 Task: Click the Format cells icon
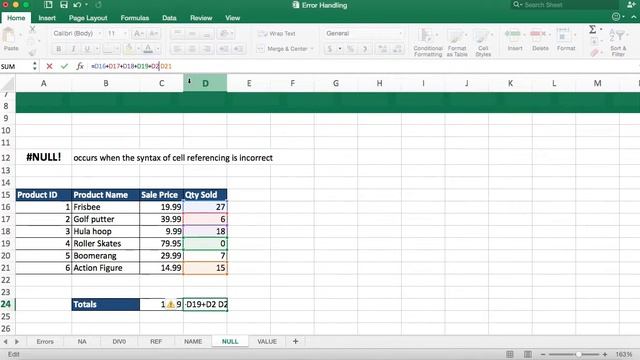pos(565,35)
